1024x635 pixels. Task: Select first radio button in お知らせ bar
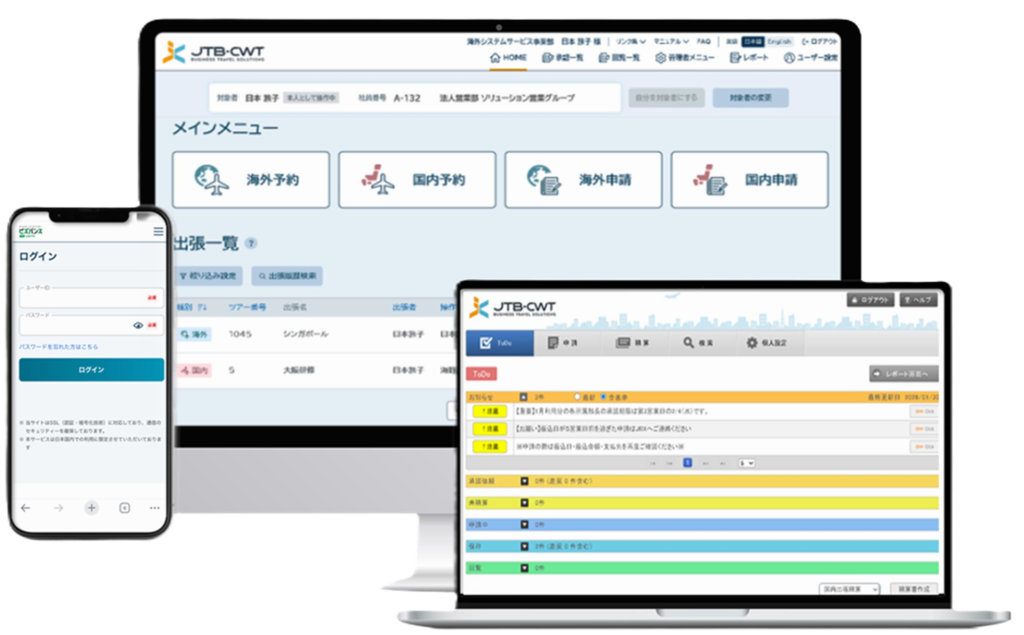577,397
